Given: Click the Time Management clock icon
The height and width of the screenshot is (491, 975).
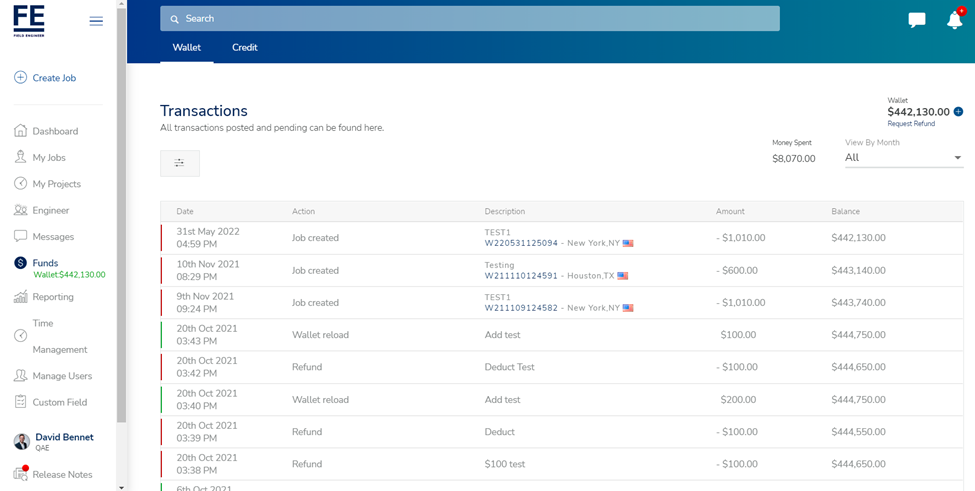Looking at the screenshot, I should (x=21, y=336).
